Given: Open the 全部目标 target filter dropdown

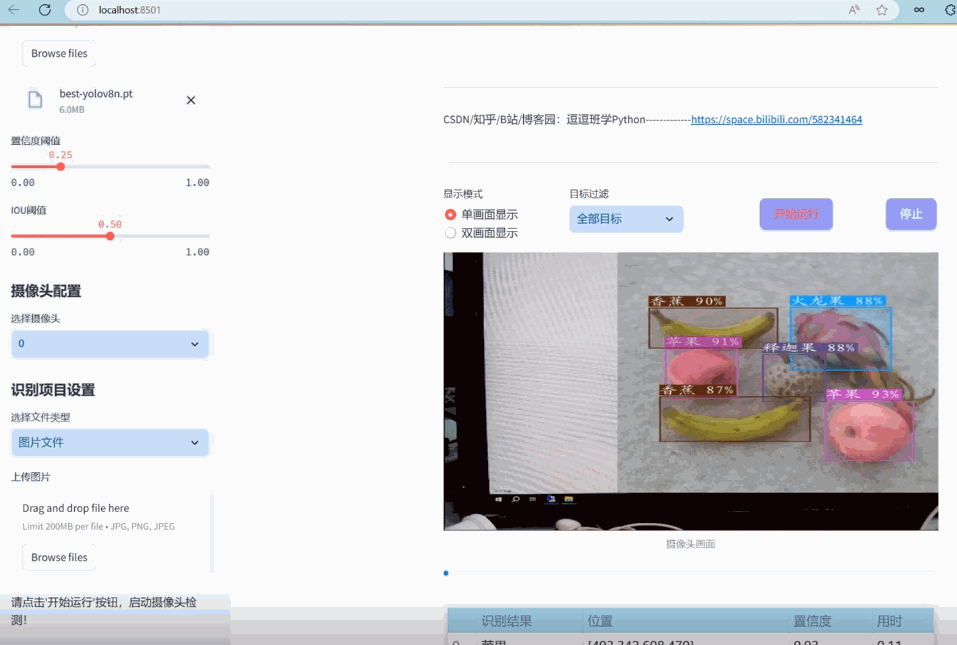Looking at the screenshot, I should coord(626,218).
